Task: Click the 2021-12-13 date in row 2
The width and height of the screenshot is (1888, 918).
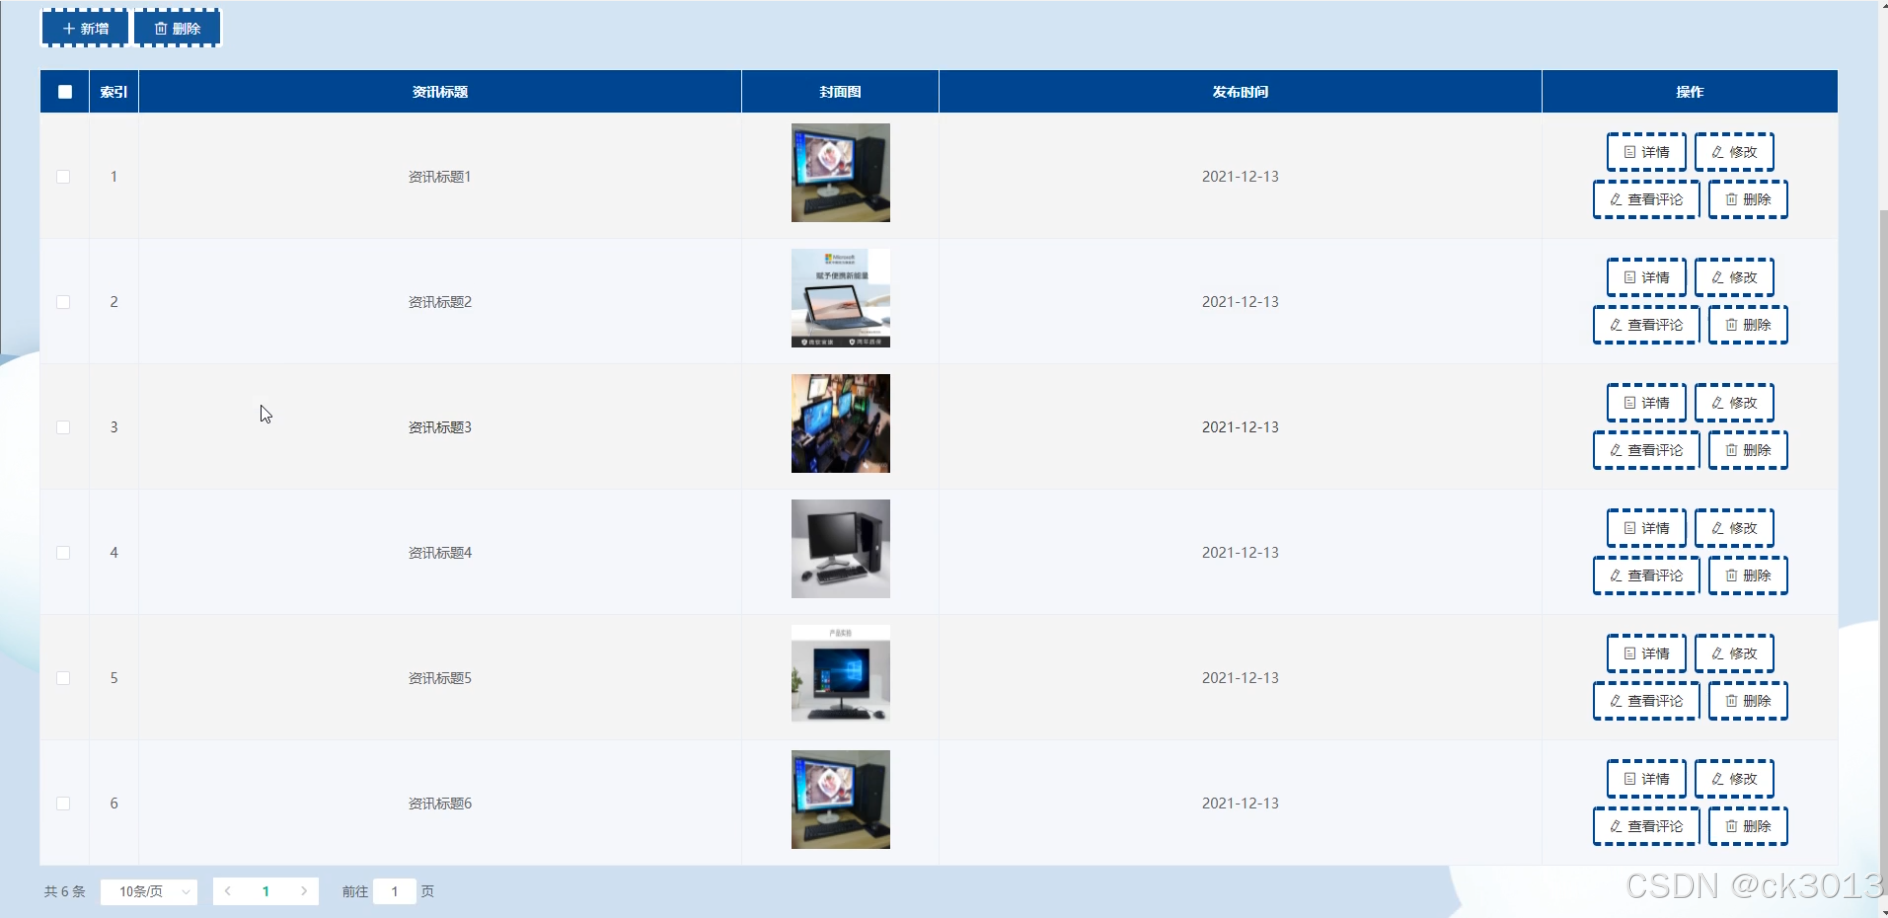Action: pos(1240,301)
